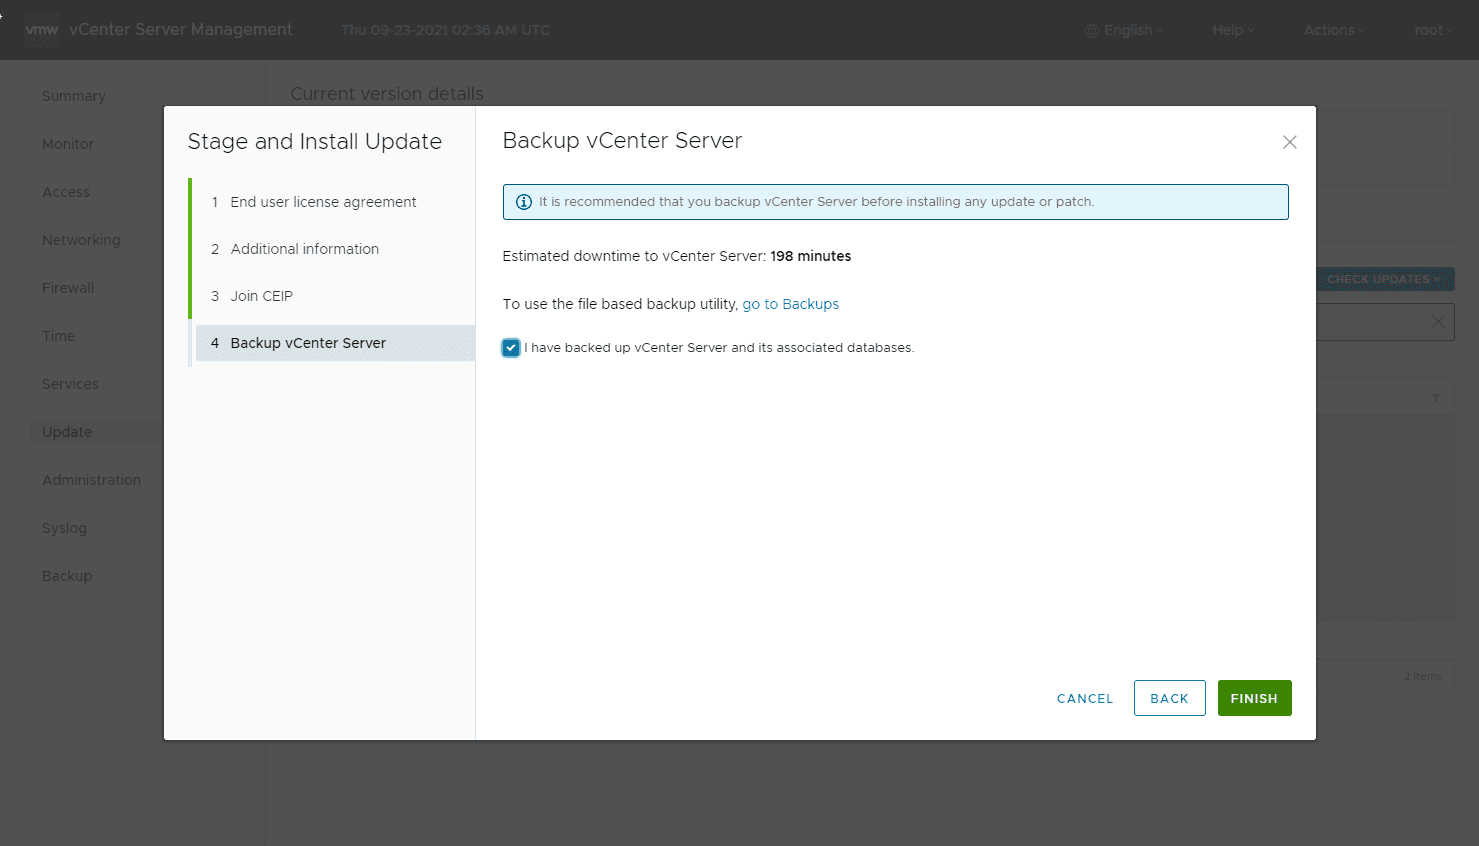Select Syslog in the left navigation

click(x=64, y=528)
